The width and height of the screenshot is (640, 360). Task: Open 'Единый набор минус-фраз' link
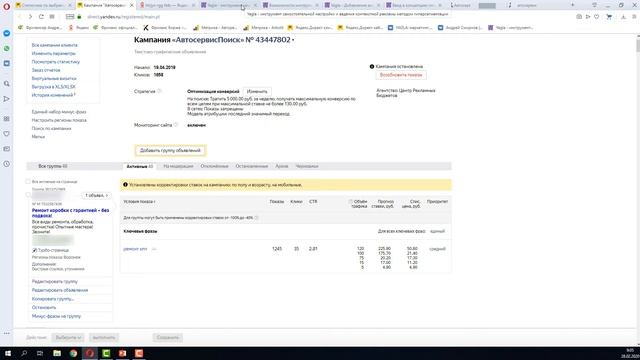(x=59, y=112)
